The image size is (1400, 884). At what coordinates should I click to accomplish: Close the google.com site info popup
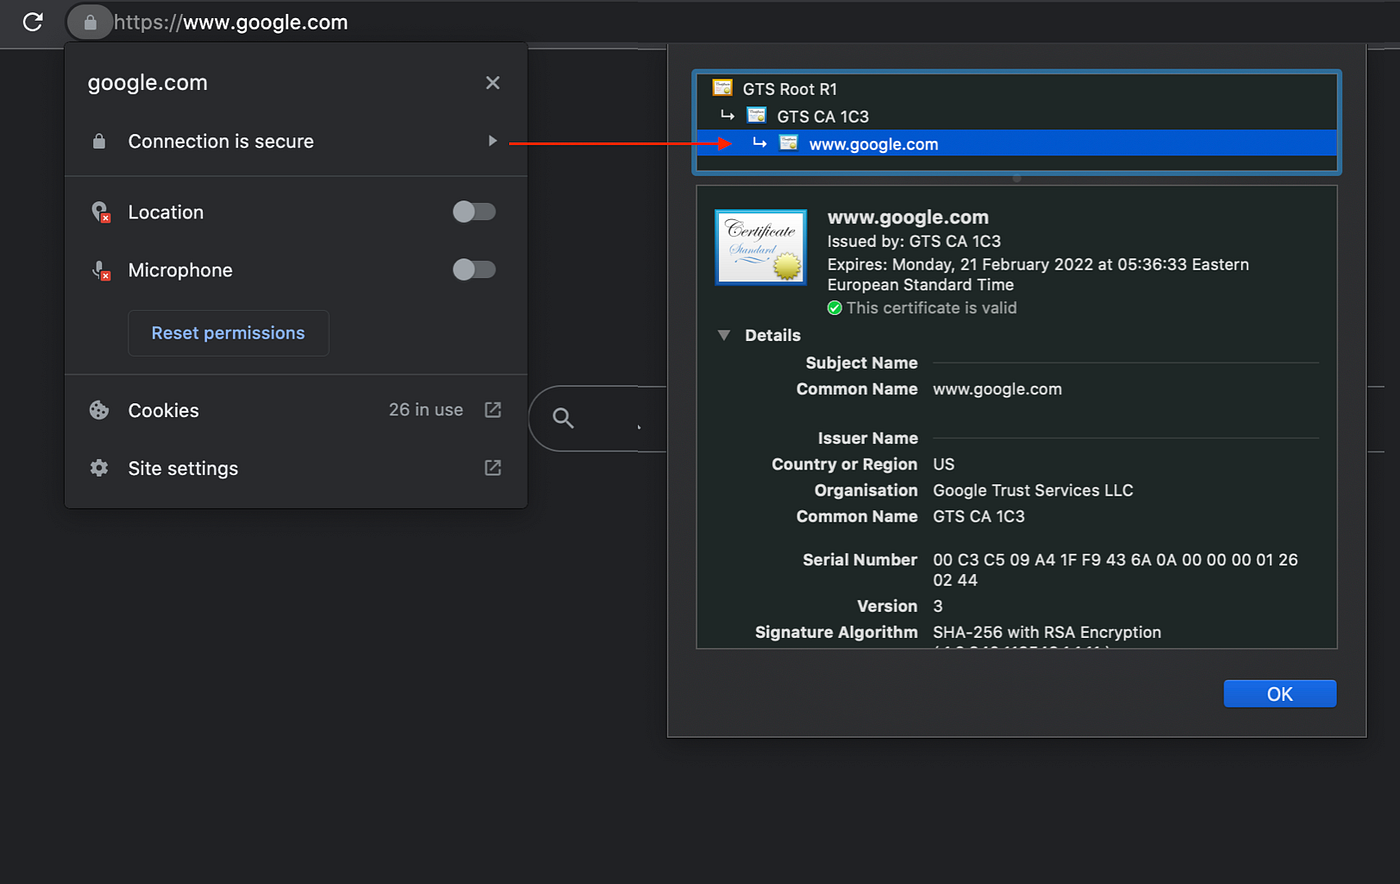coord(492,83)
